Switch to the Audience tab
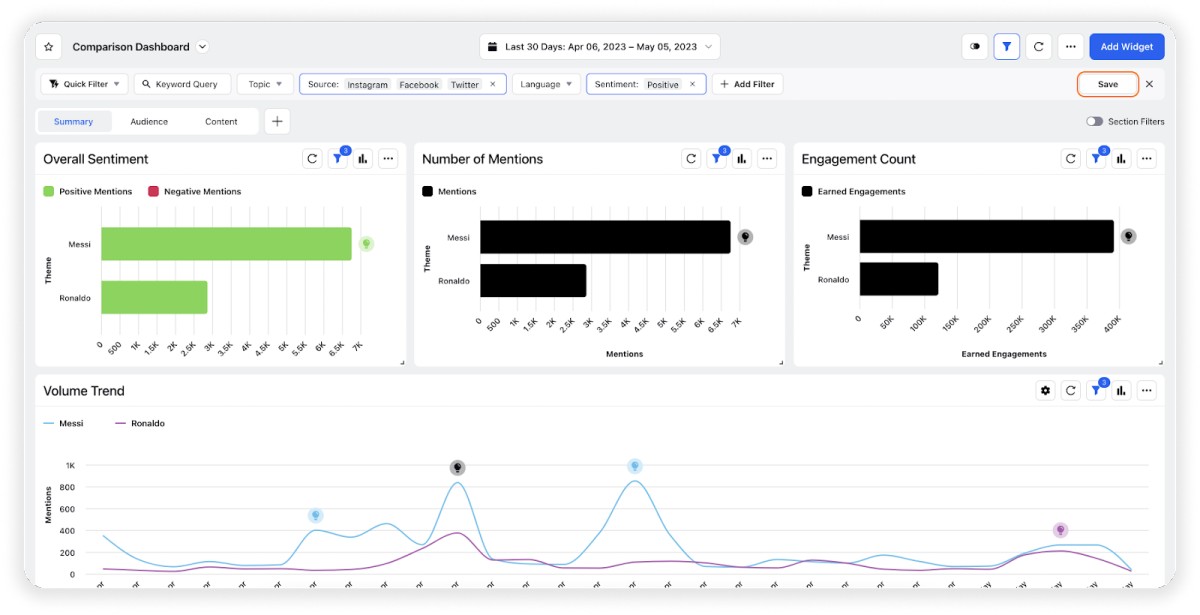This screenshot has height=615, width=1200. (x=149, y=122)
